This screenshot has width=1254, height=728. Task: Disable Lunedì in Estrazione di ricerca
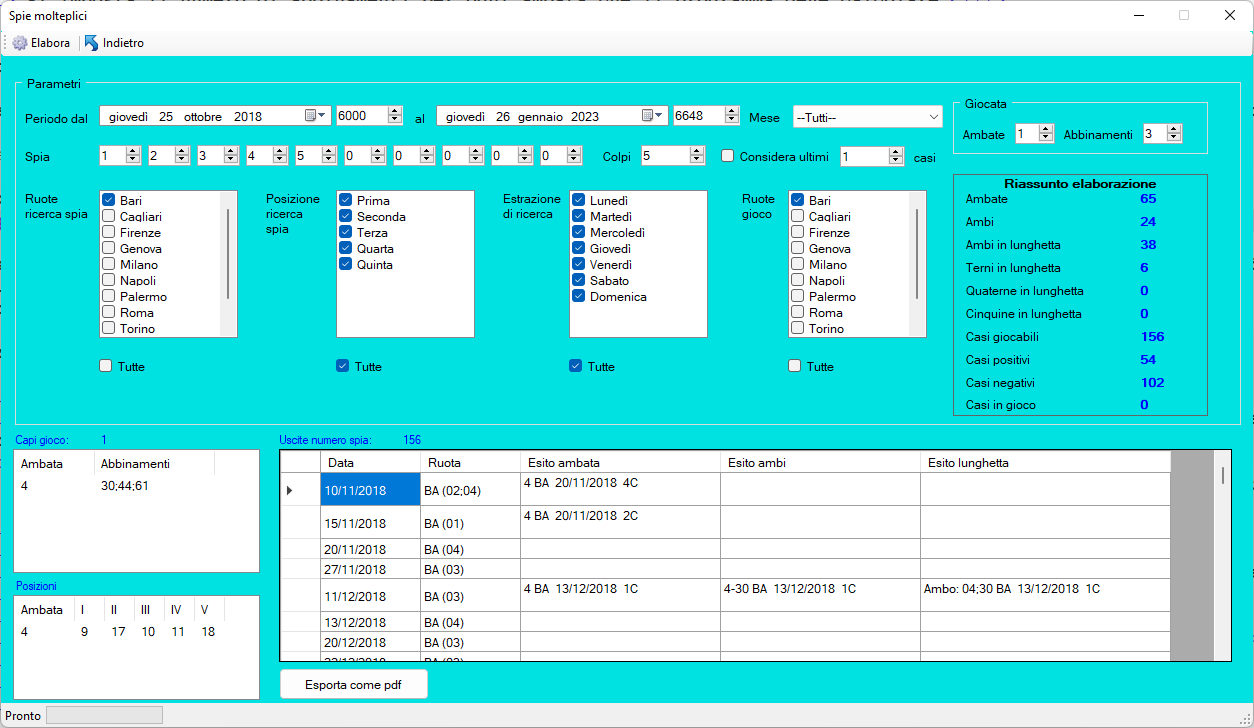click(579, 200)
